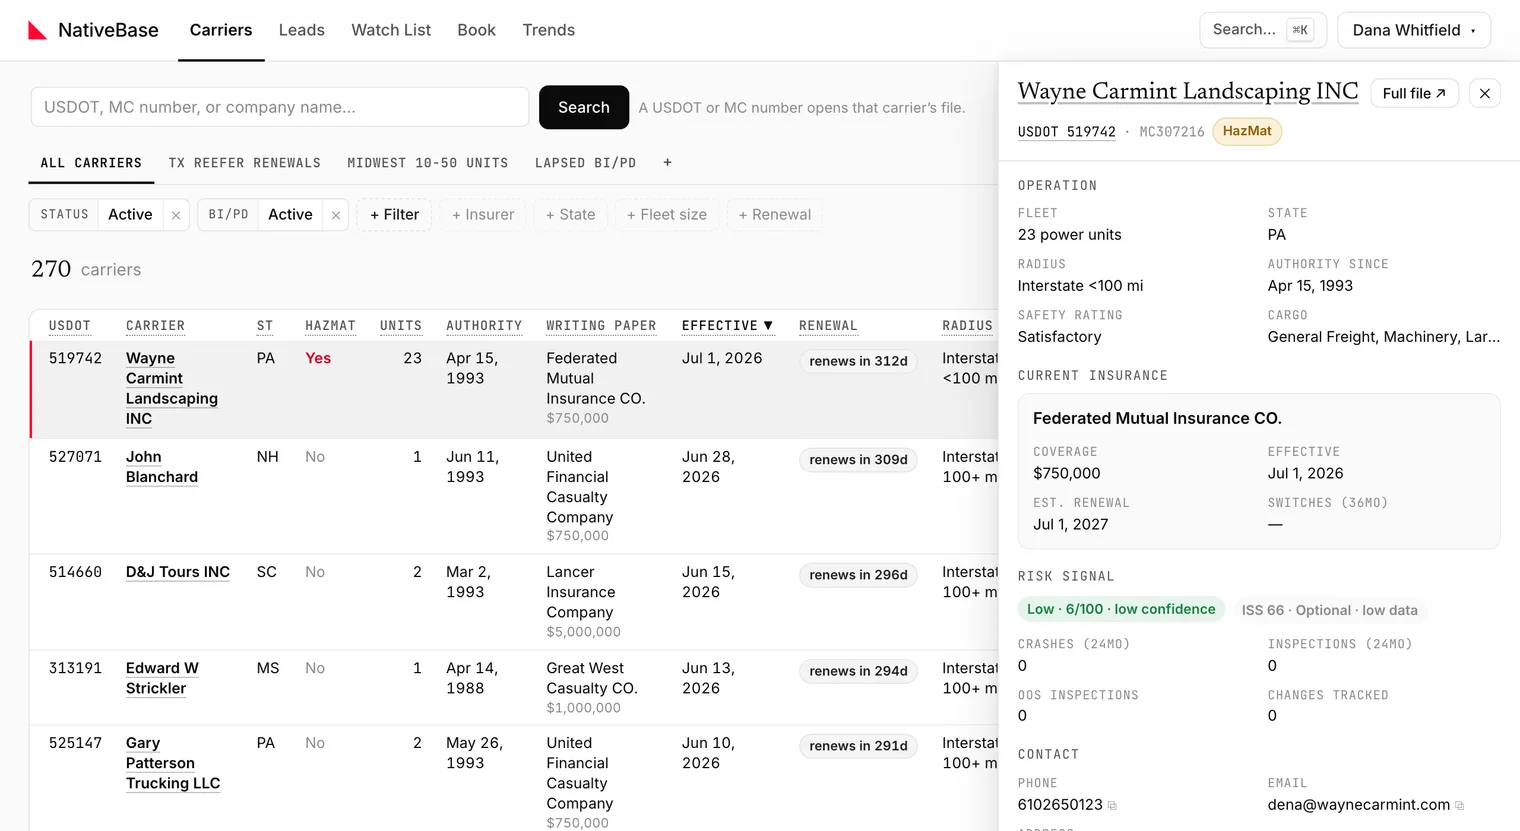Viewport: 1520px width, 831px height.
Task: Click USDOT number 514660 in the table
Action: 75,572
